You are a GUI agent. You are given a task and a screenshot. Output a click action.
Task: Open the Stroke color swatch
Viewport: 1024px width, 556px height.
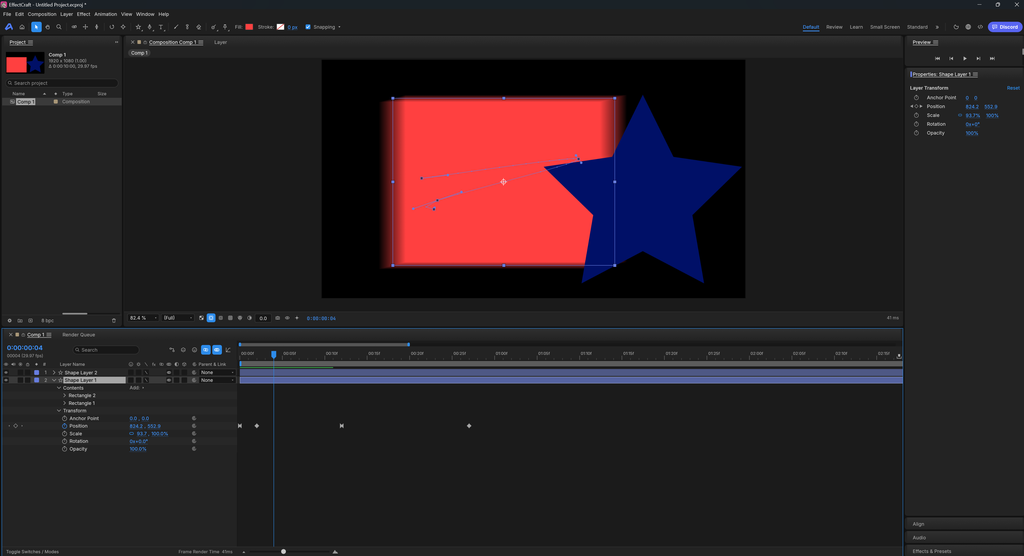click(280, 27)
